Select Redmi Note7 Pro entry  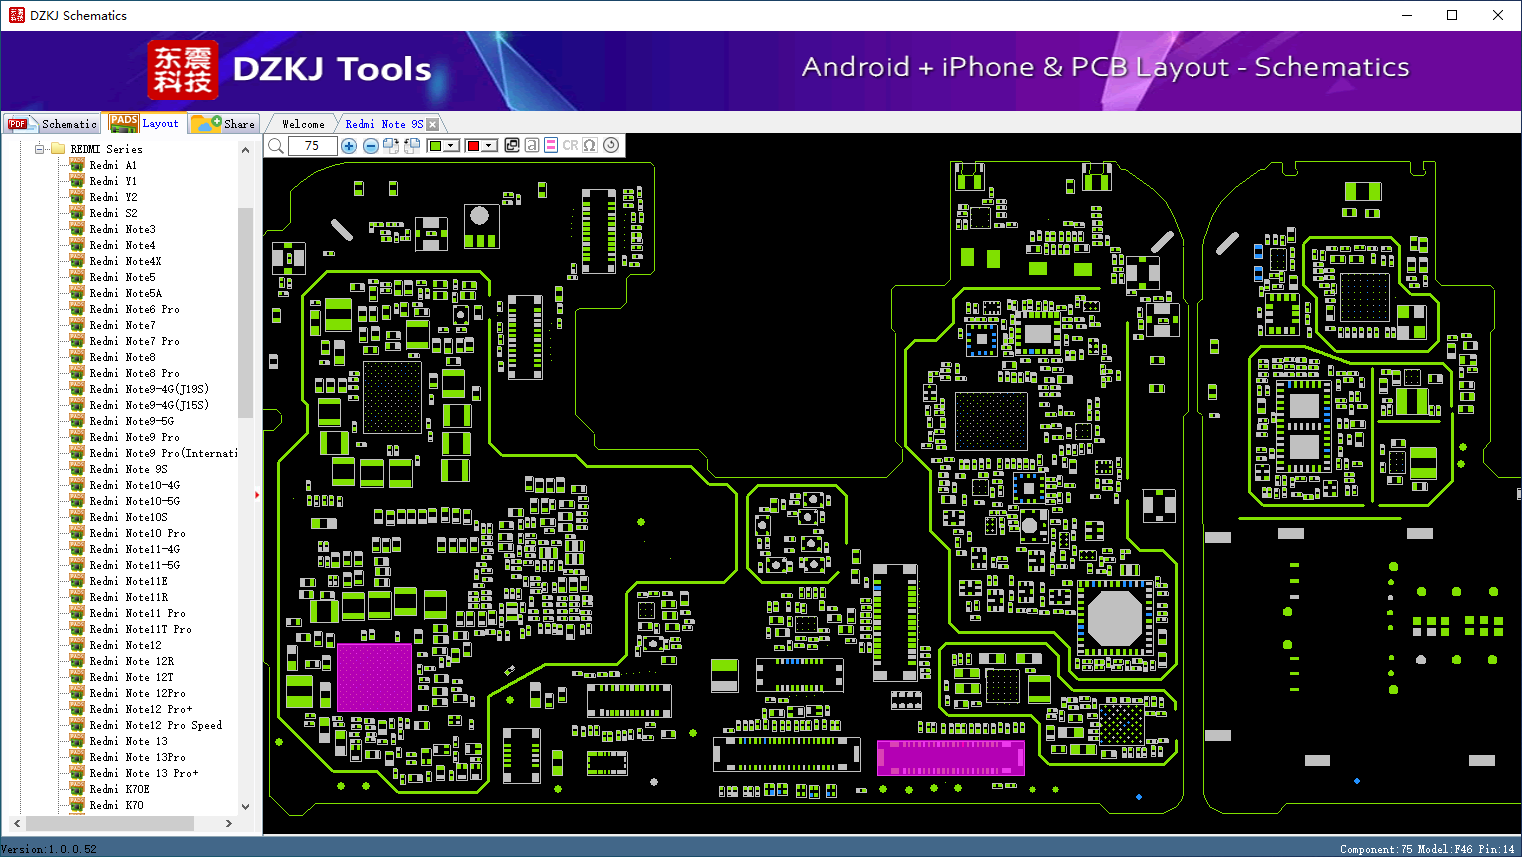click(134, 341)
